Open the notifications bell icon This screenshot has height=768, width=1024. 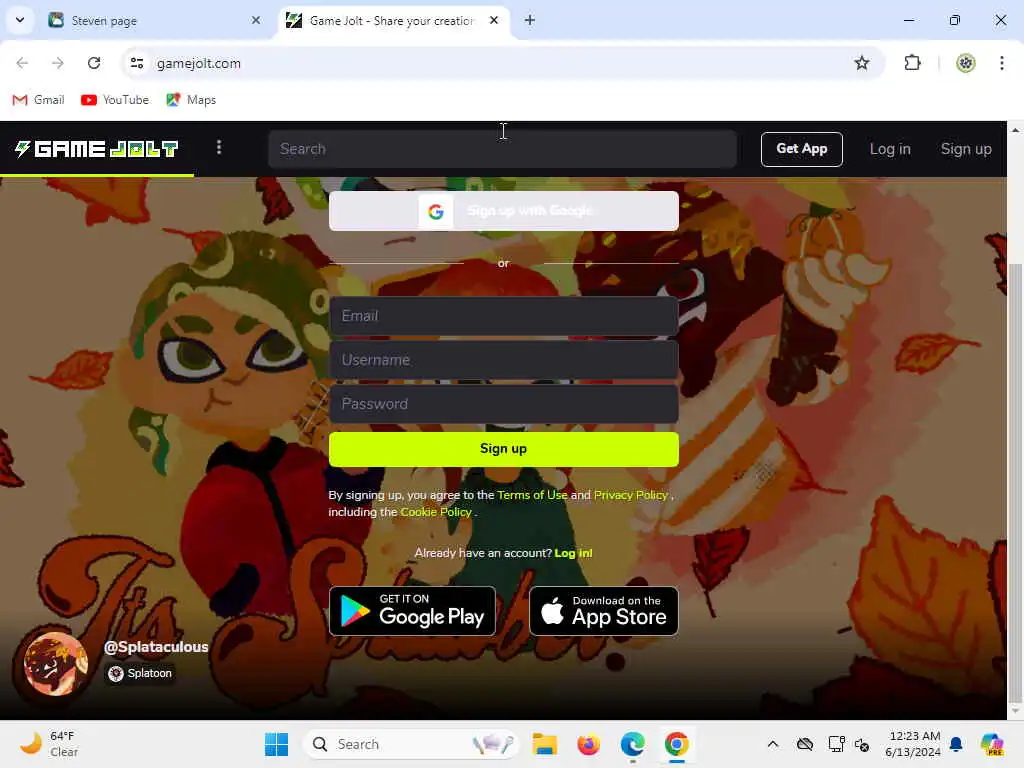coord(955,744)
